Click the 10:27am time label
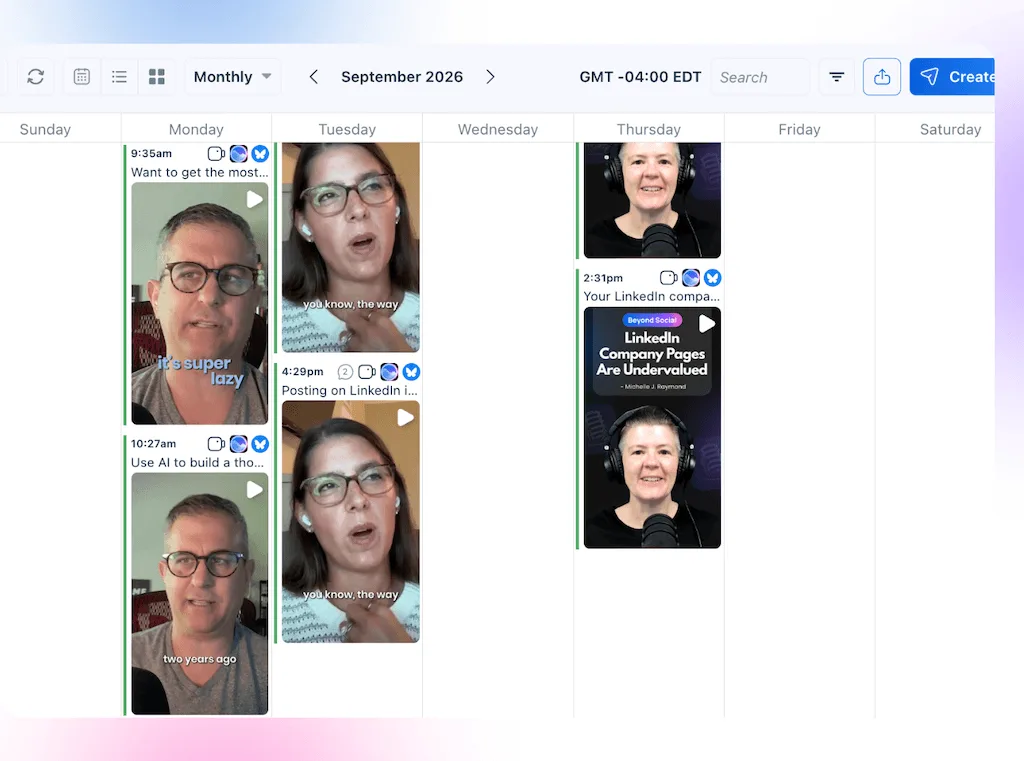Image resolution: width=1024 pixels, height=761 pixels. pos(153,444)
